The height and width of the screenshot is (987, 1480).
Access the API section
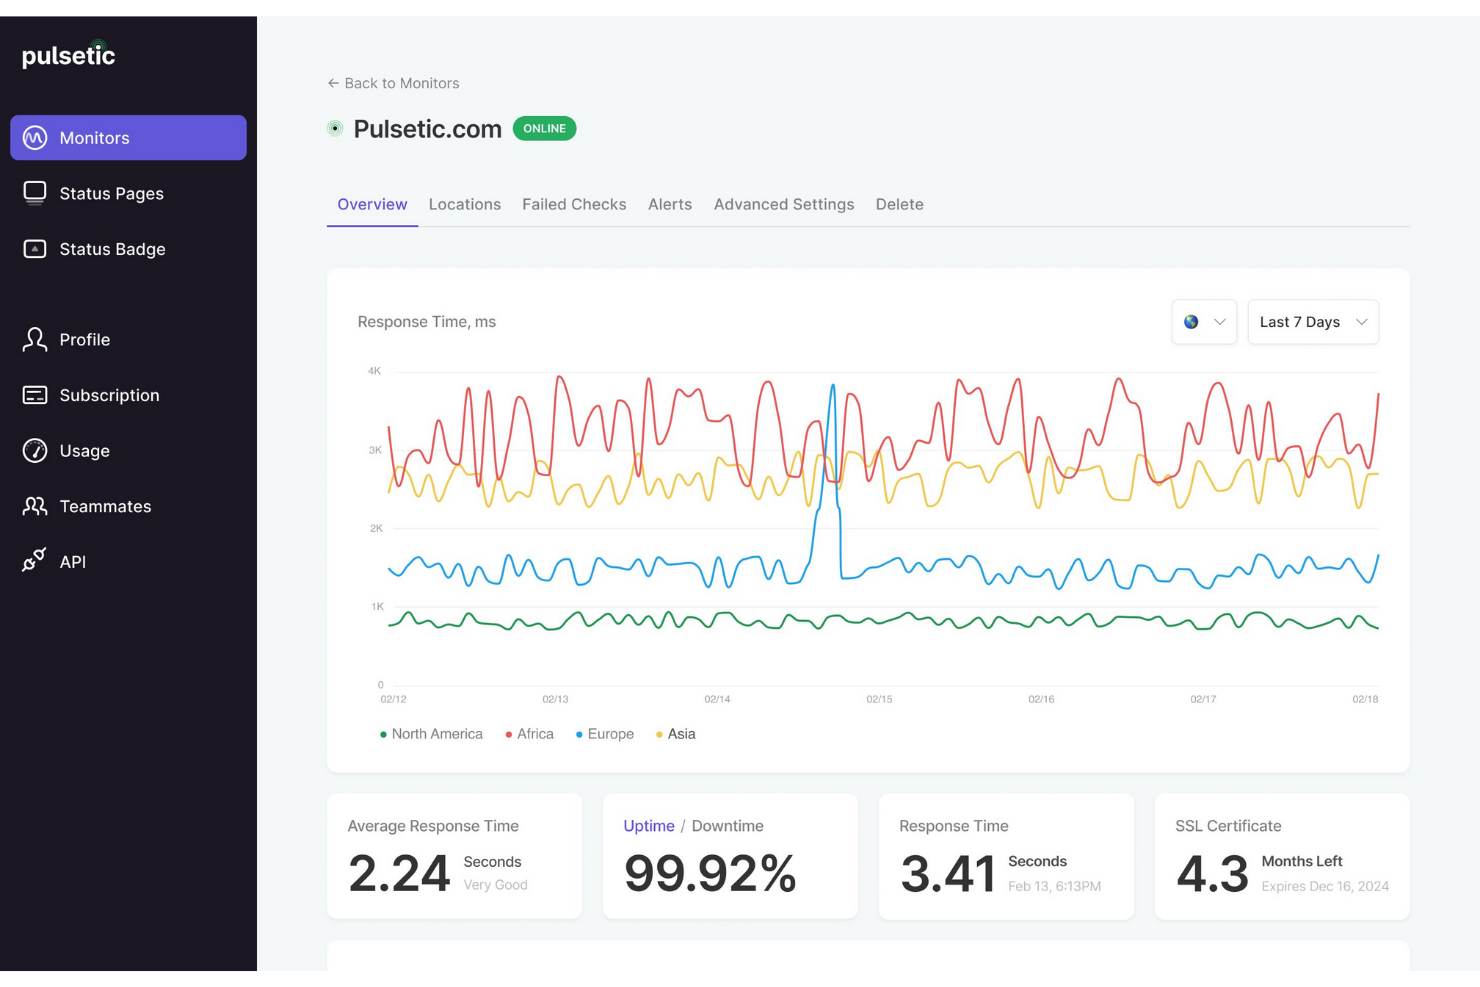pos(72,561)
